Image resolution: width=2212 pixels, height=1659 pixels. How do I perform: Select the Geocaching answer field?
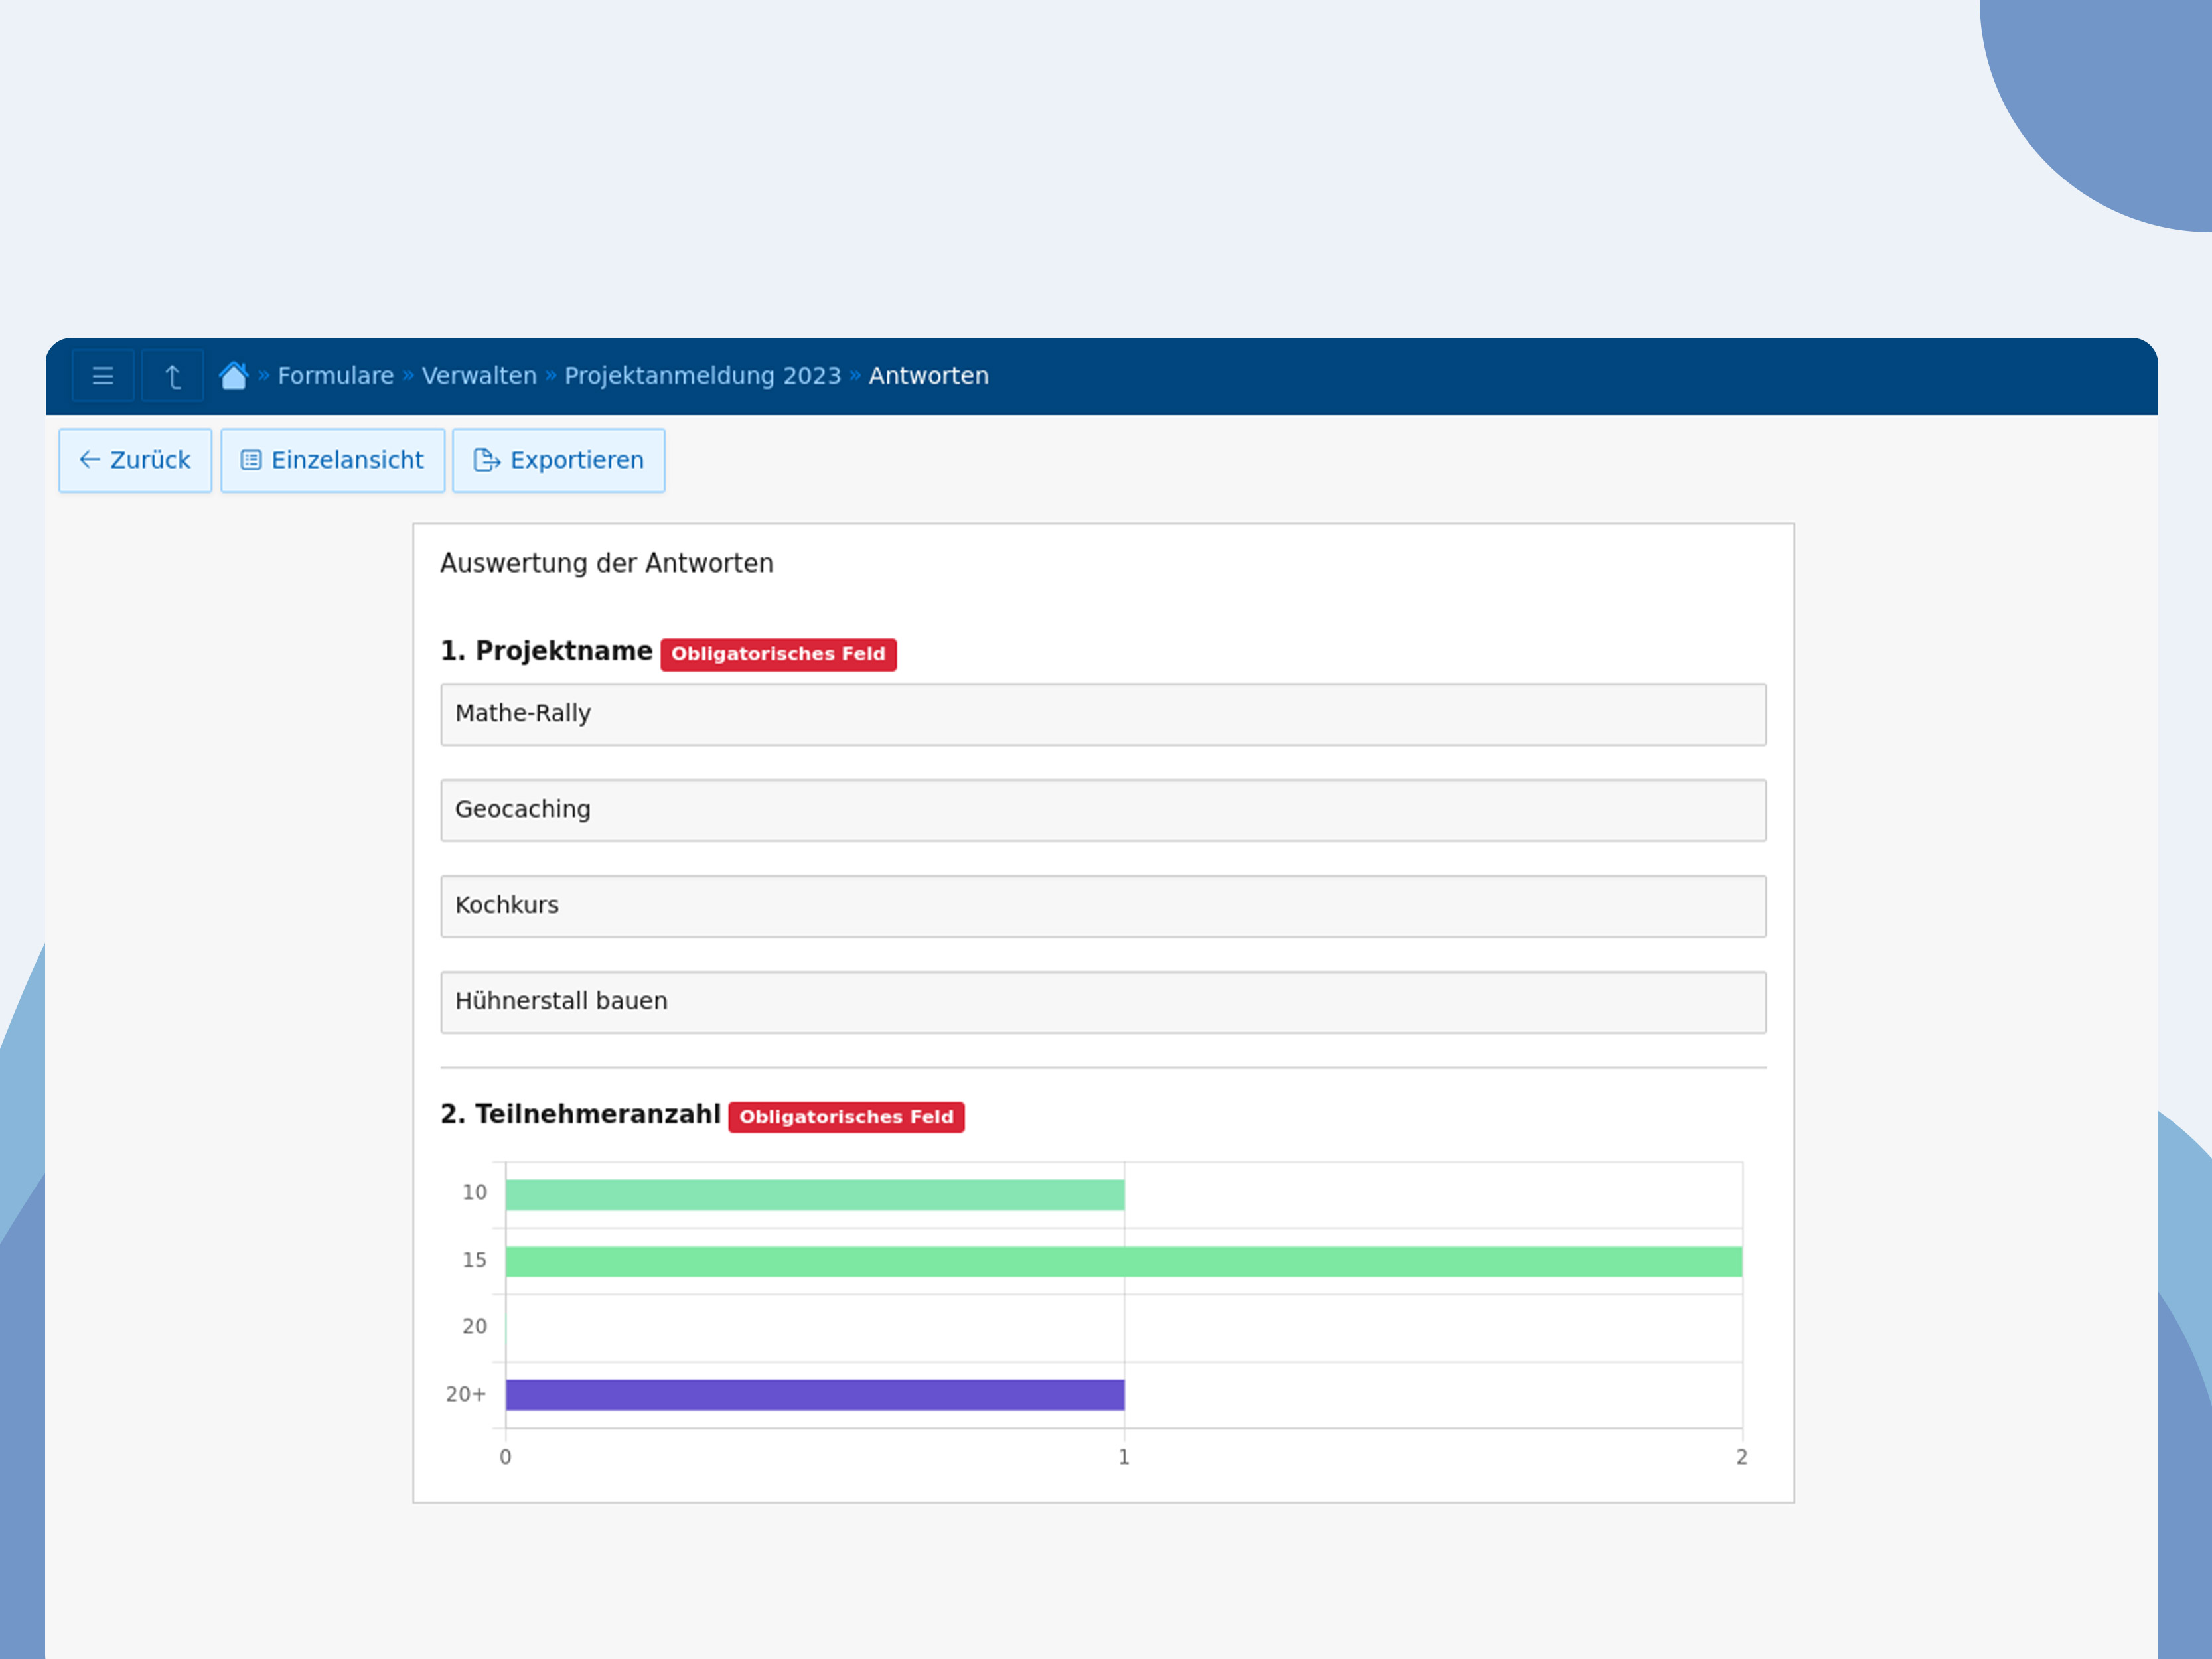(x=1103, y=810)
